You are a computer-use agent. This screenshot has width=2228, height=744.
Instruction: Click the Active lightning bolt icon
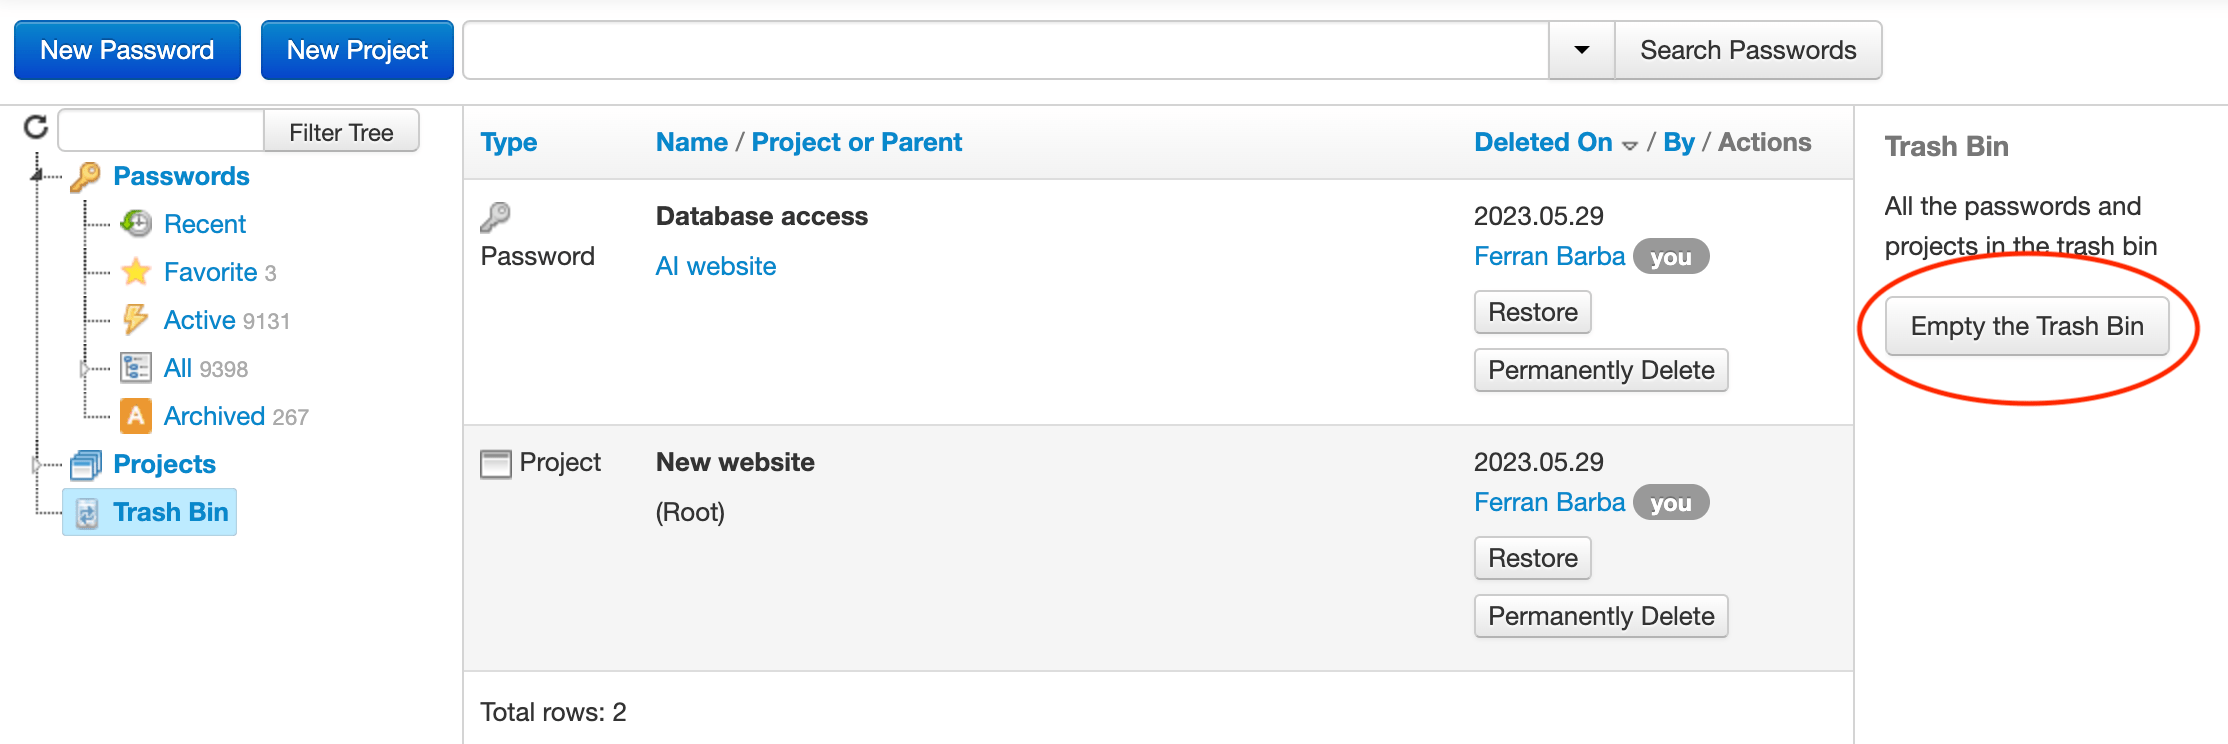click(135, 320)
